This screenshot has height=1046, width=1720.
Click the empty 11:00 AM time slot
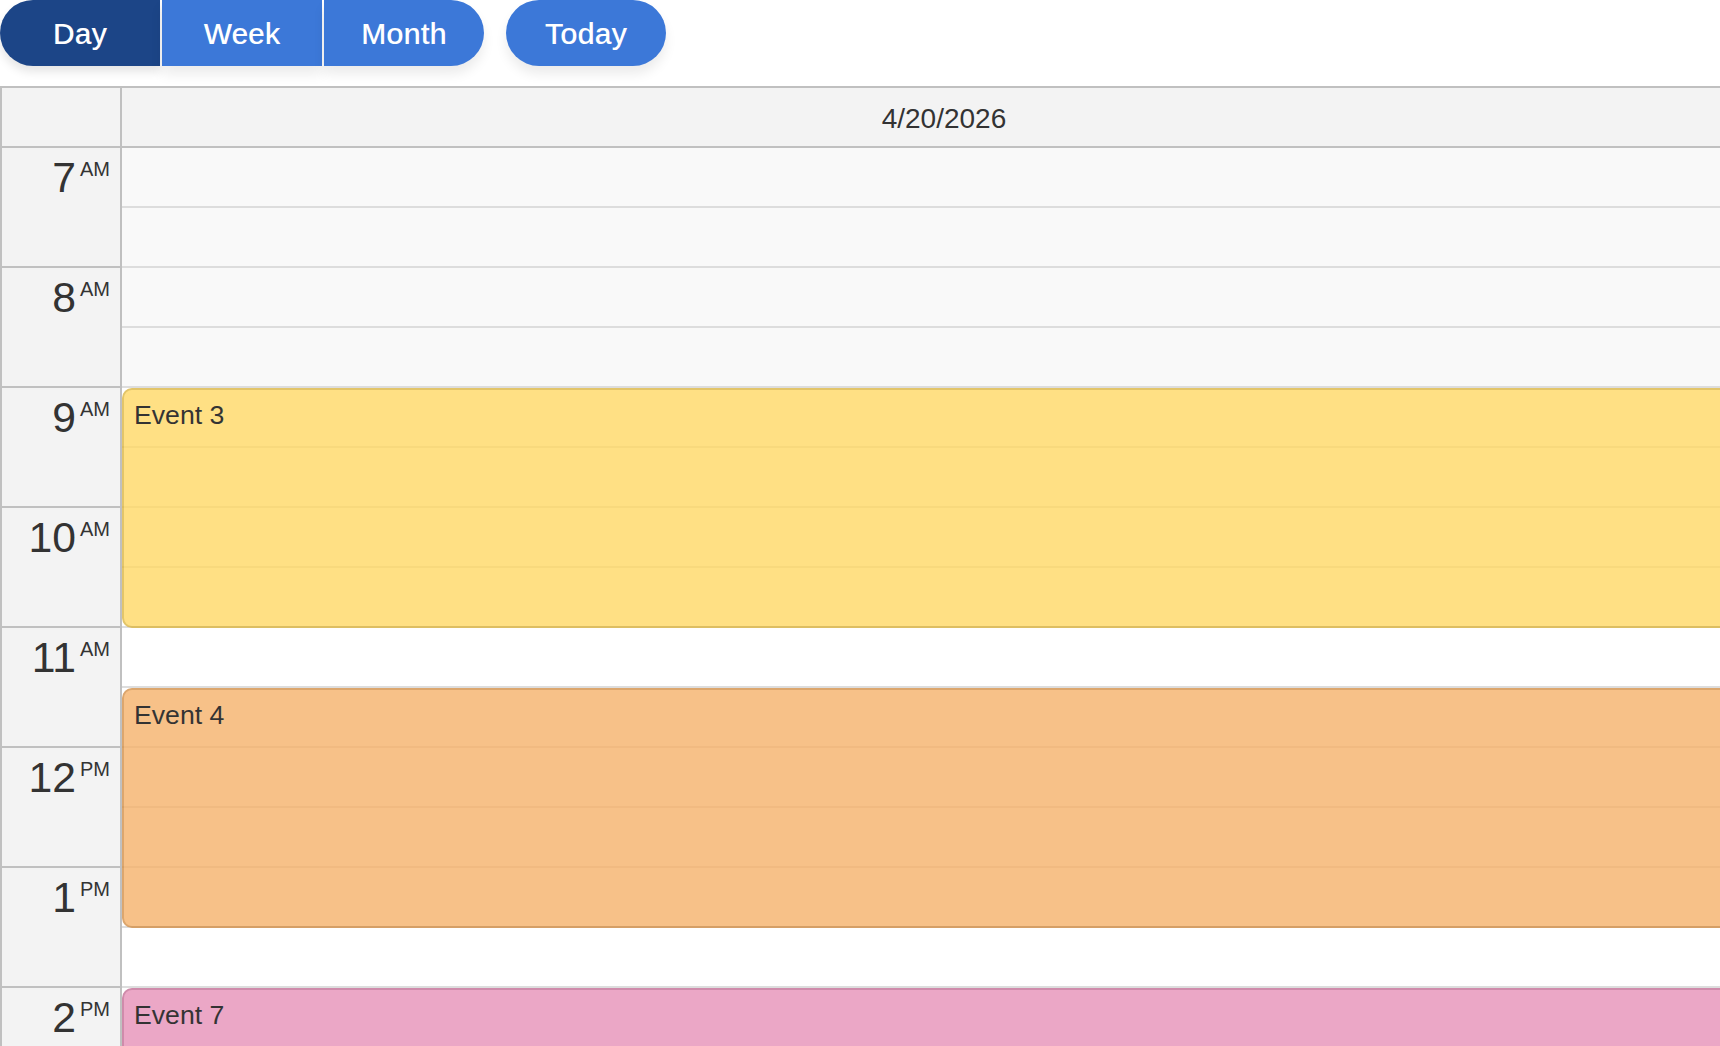[921, 658]
